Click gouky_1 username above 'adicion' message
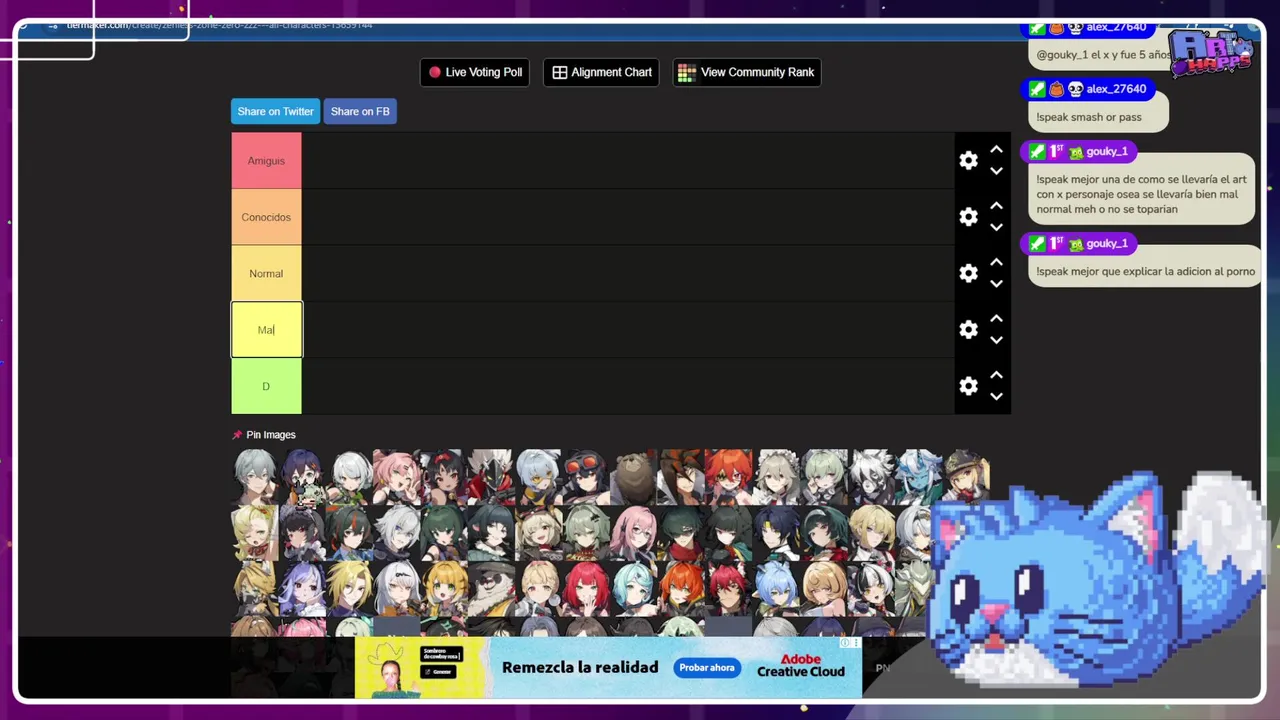 1107,243
